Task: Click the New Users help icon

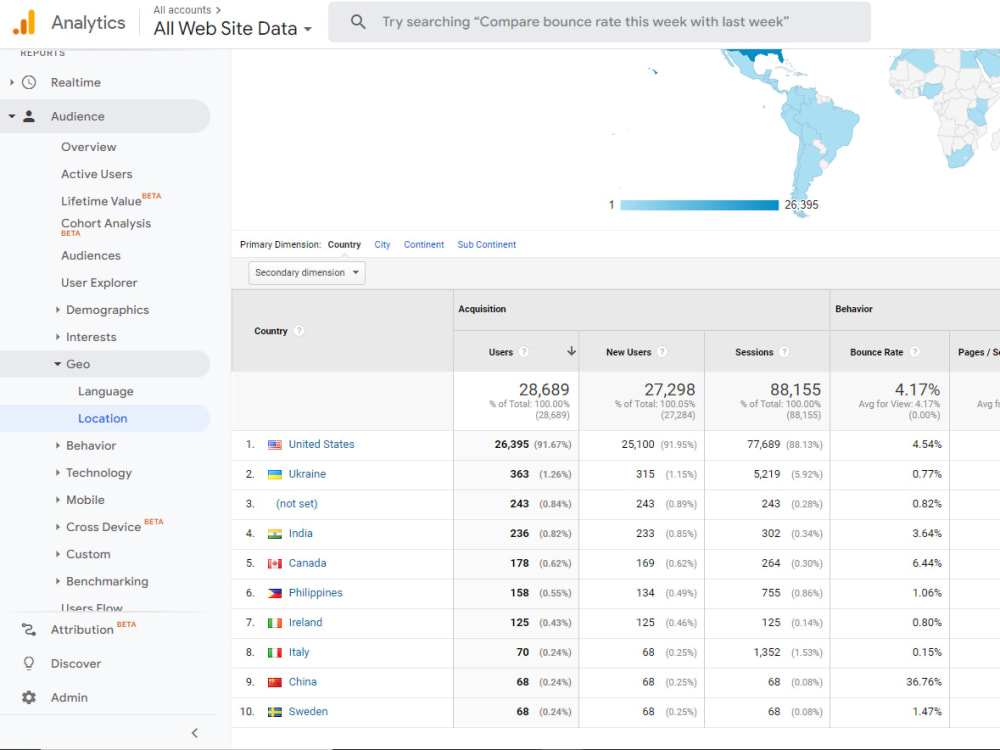Action: [x=662, y=351]
